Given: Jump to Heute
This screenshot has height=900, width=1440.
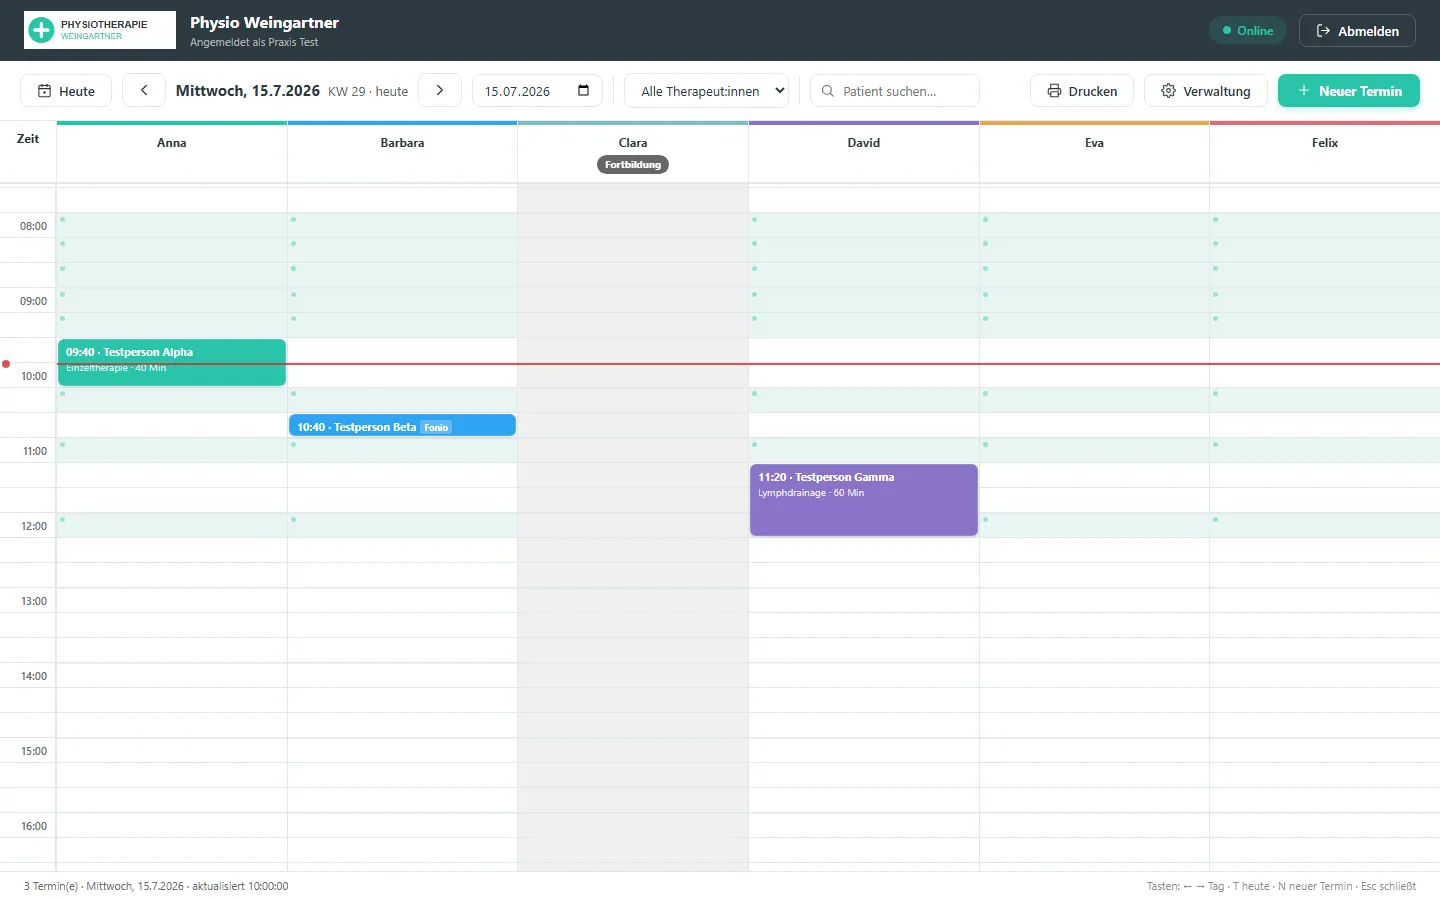Looking at the screenshot, I should pos(66,91).
